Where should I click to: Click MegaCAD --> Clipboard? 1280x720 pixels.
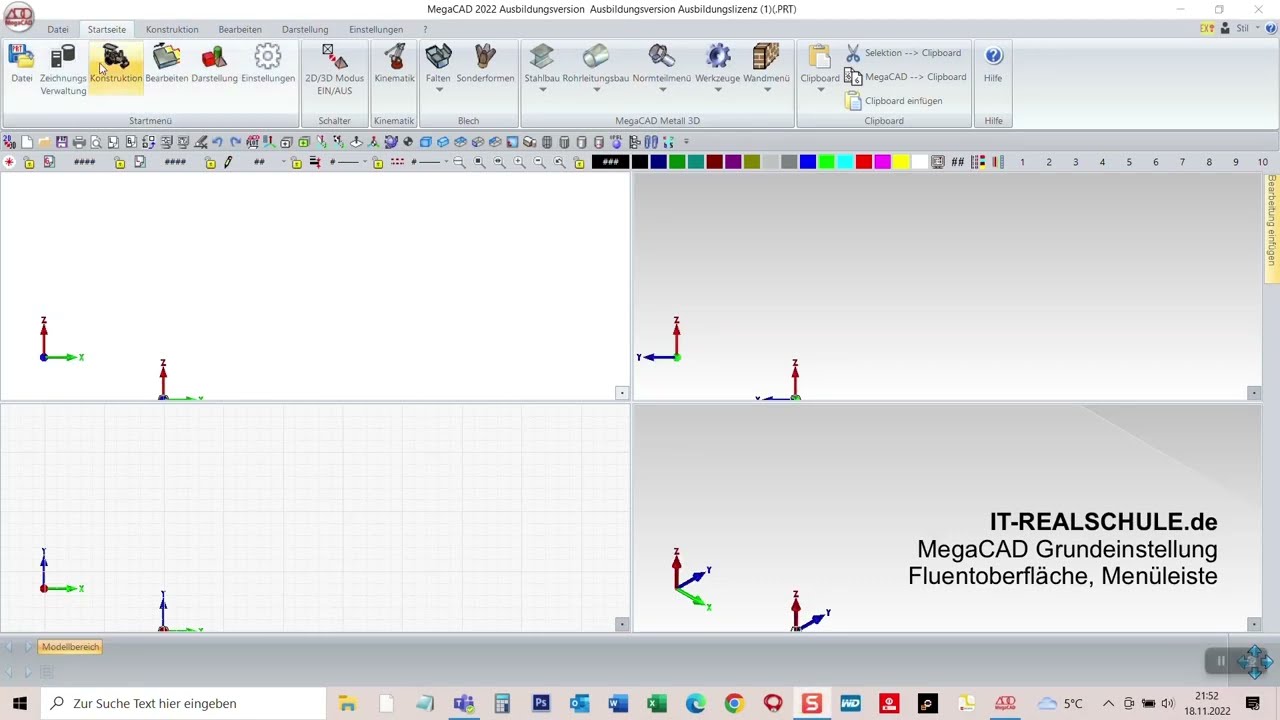click(x=905, y=77)
